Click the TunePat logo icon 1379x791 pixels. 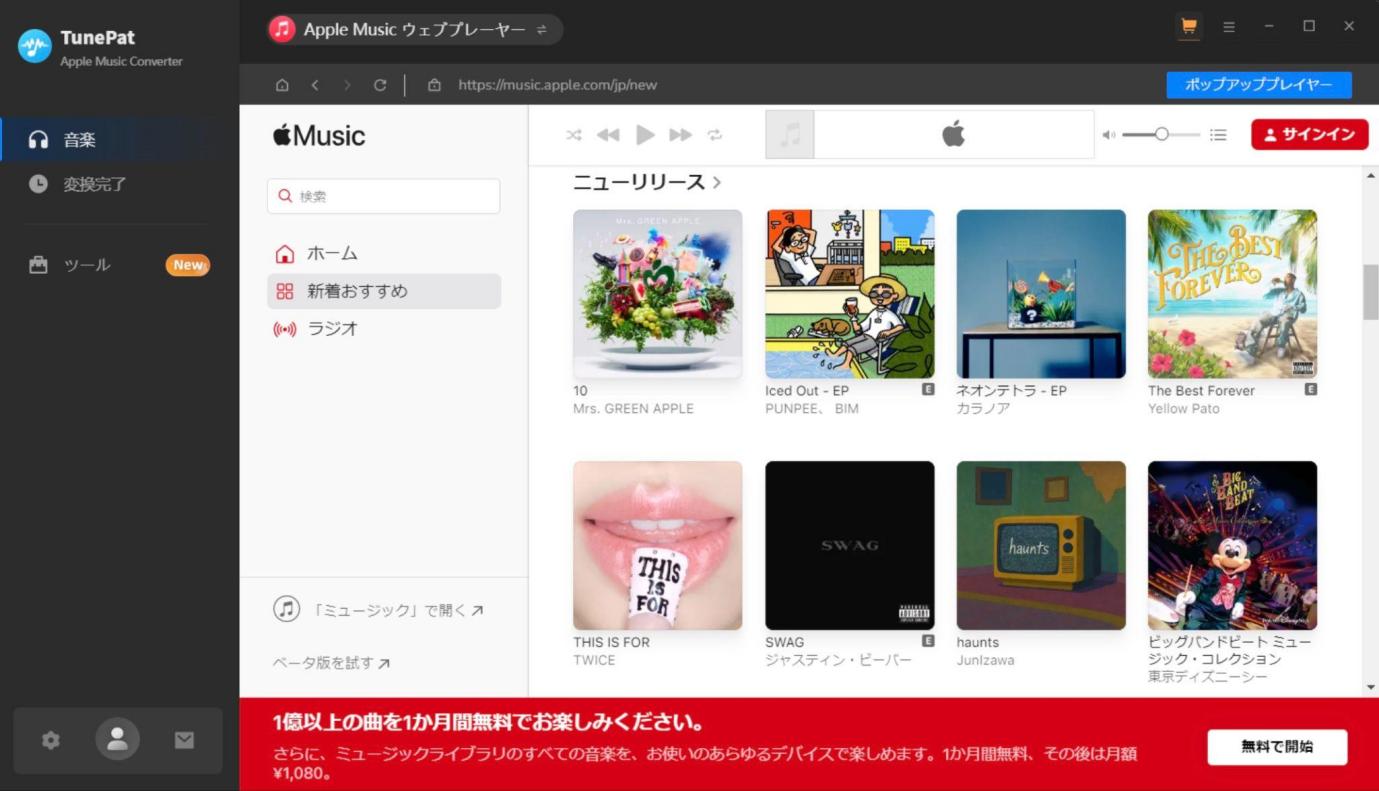point(34,46)
